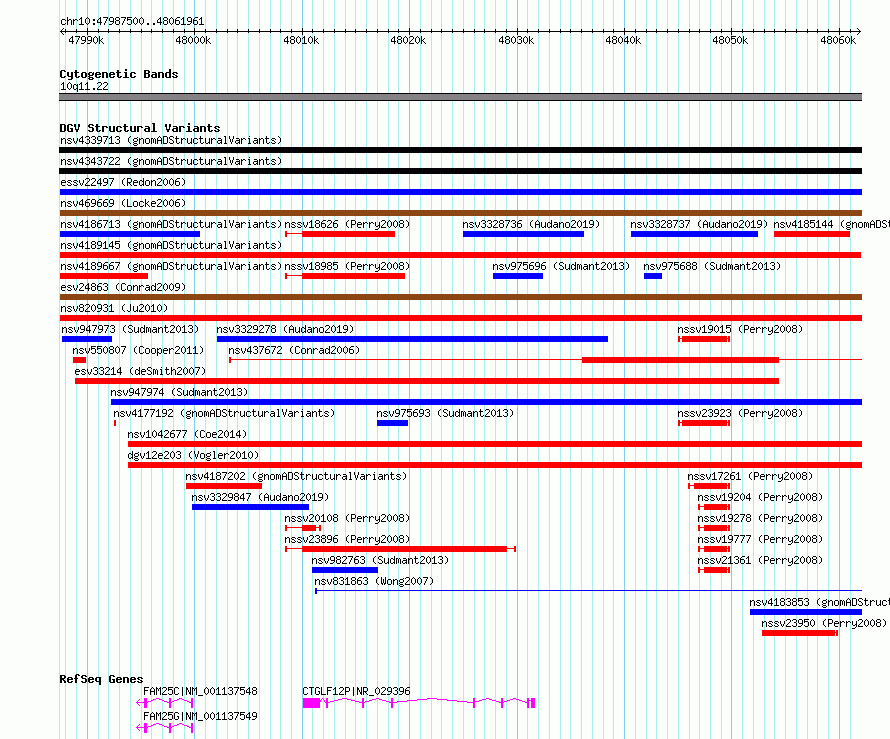Viewport: 890px width, 739px height.
Task: Open nssv19278 (Perry2008) variant
Action: (760, 518)
